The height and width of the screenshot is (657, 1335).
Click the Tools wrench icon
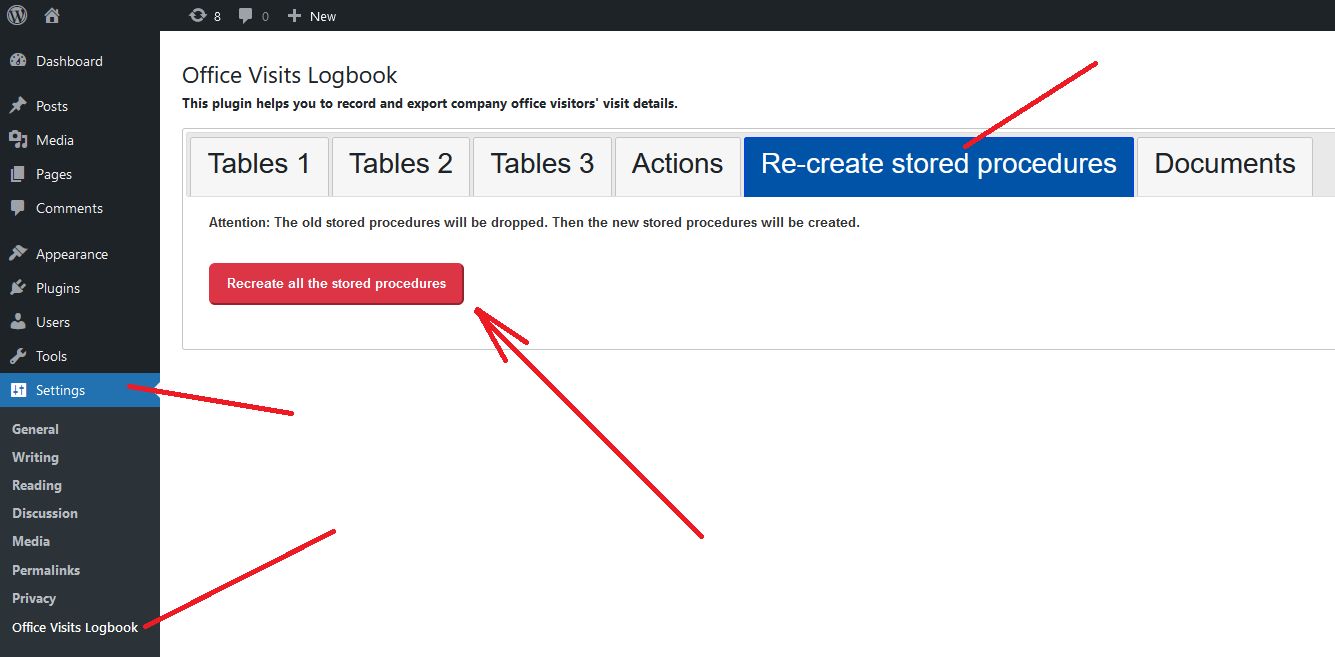click(18, 356)
